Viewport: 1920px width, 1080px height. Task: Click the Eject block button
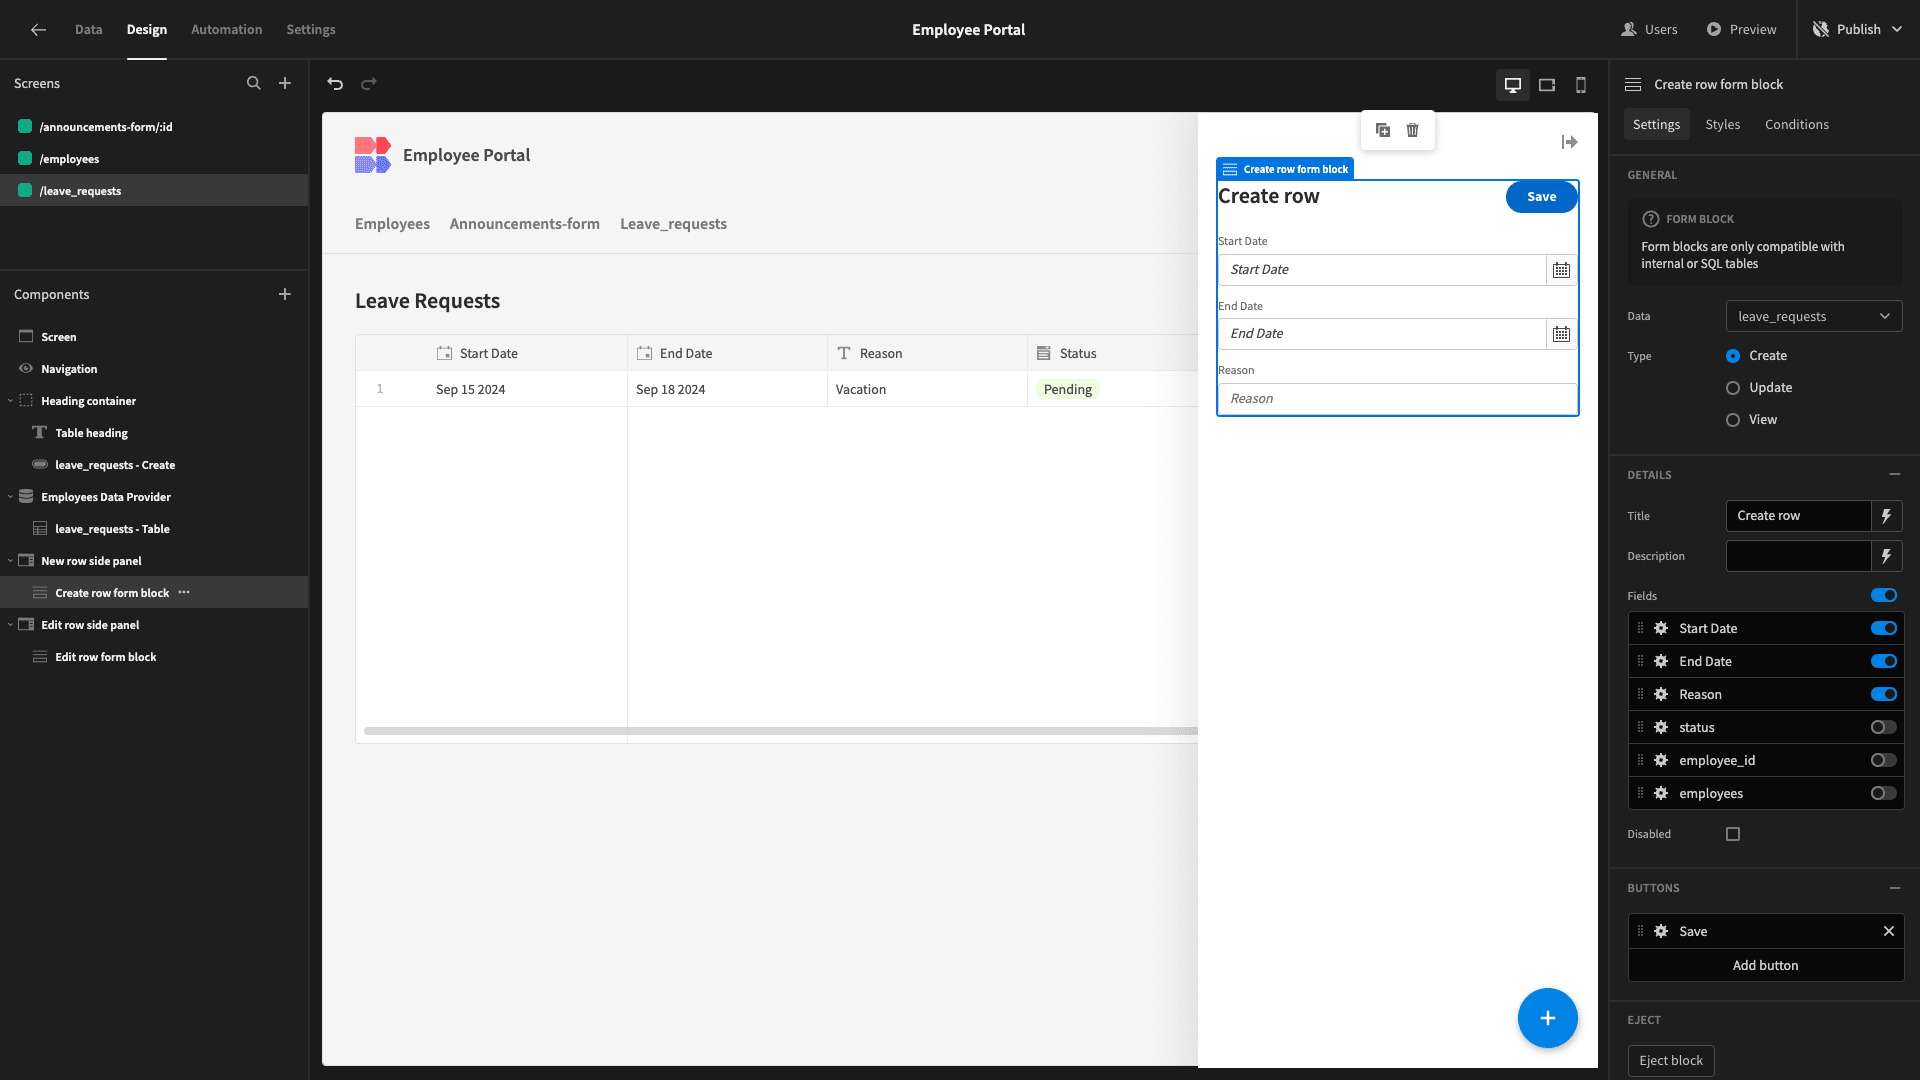click(1670, 1061)
